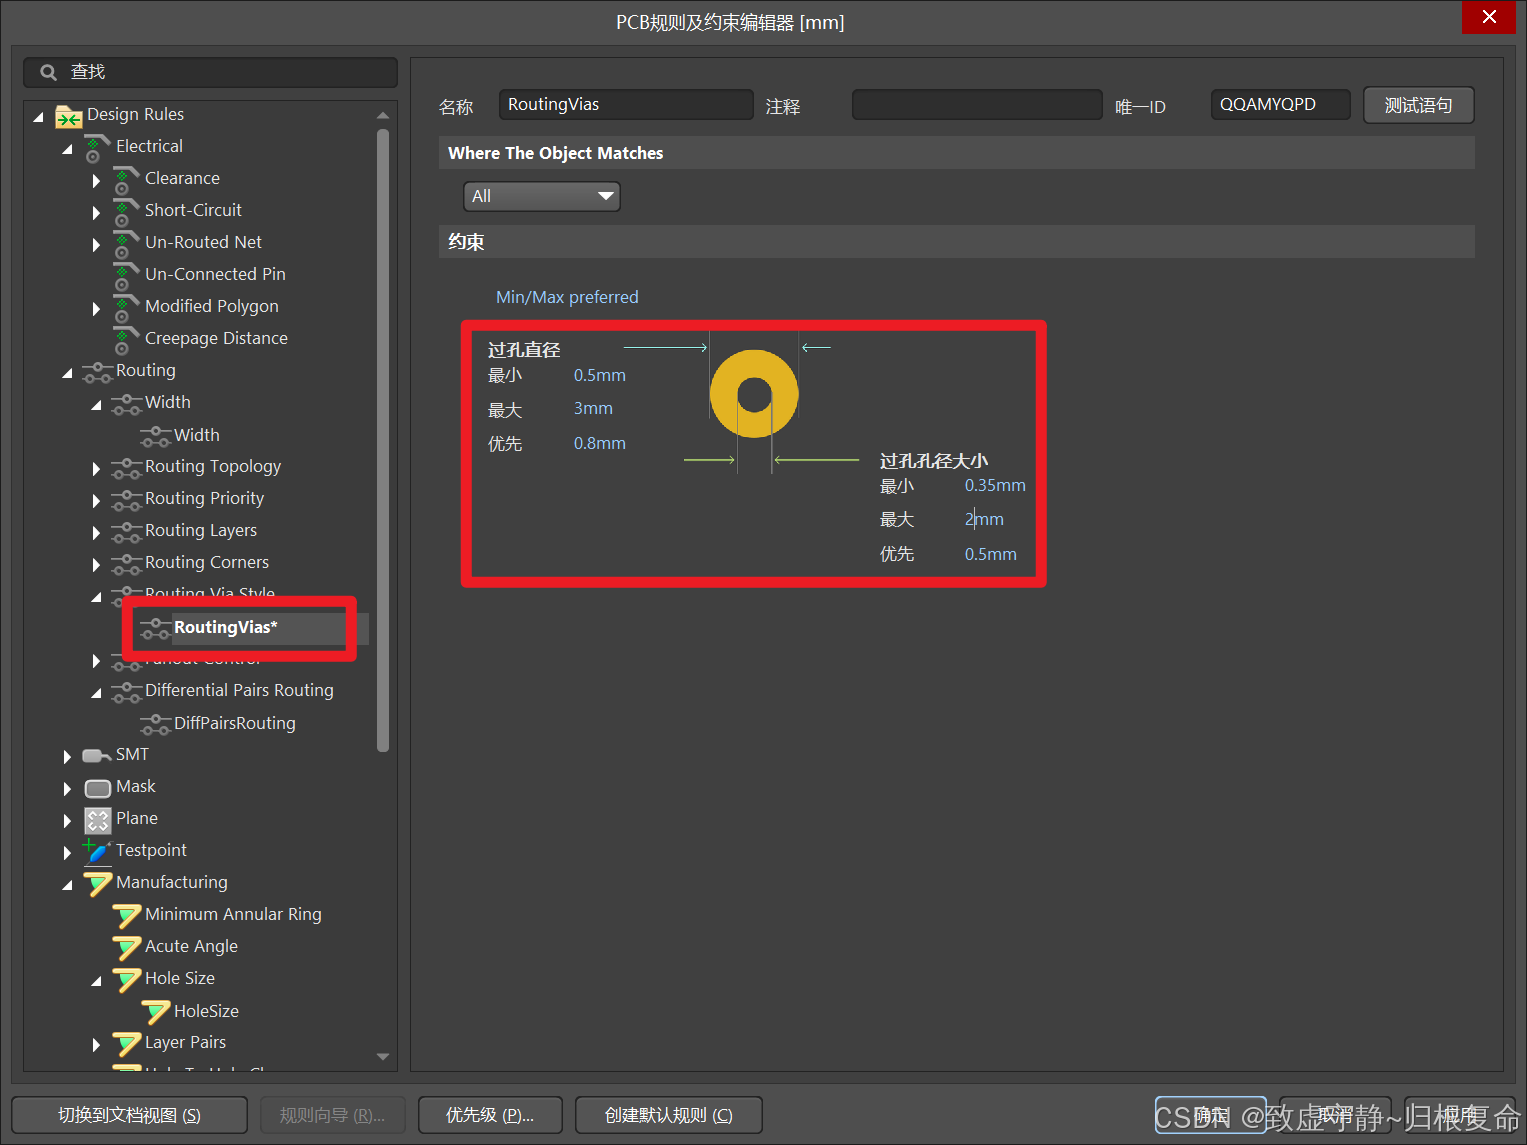Screen dimensions: 1527x1145
Task: Click the Un-Routed Net rule icon
Action: pos(126,244)
